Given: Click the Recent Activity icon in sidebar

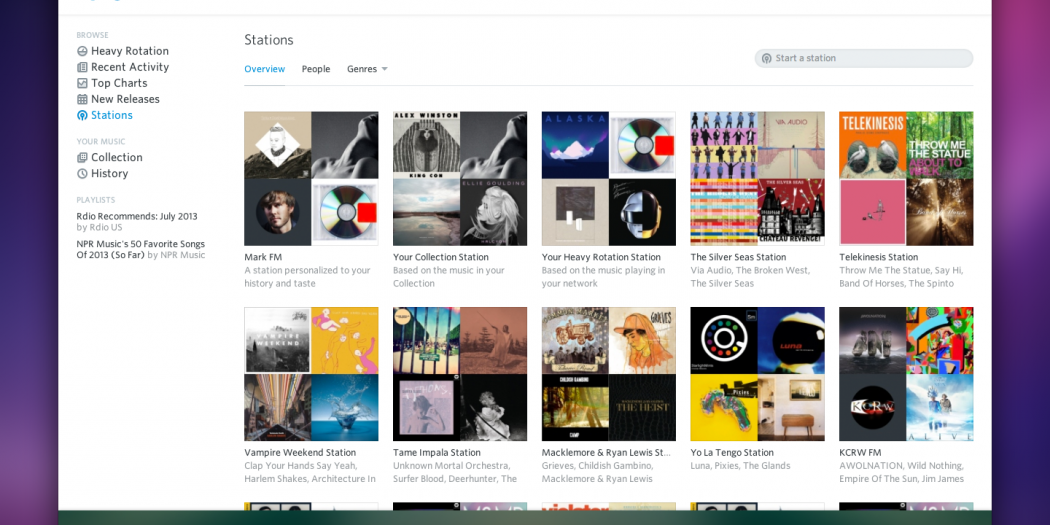Looking at the screenshot, I should coord(82,67).
